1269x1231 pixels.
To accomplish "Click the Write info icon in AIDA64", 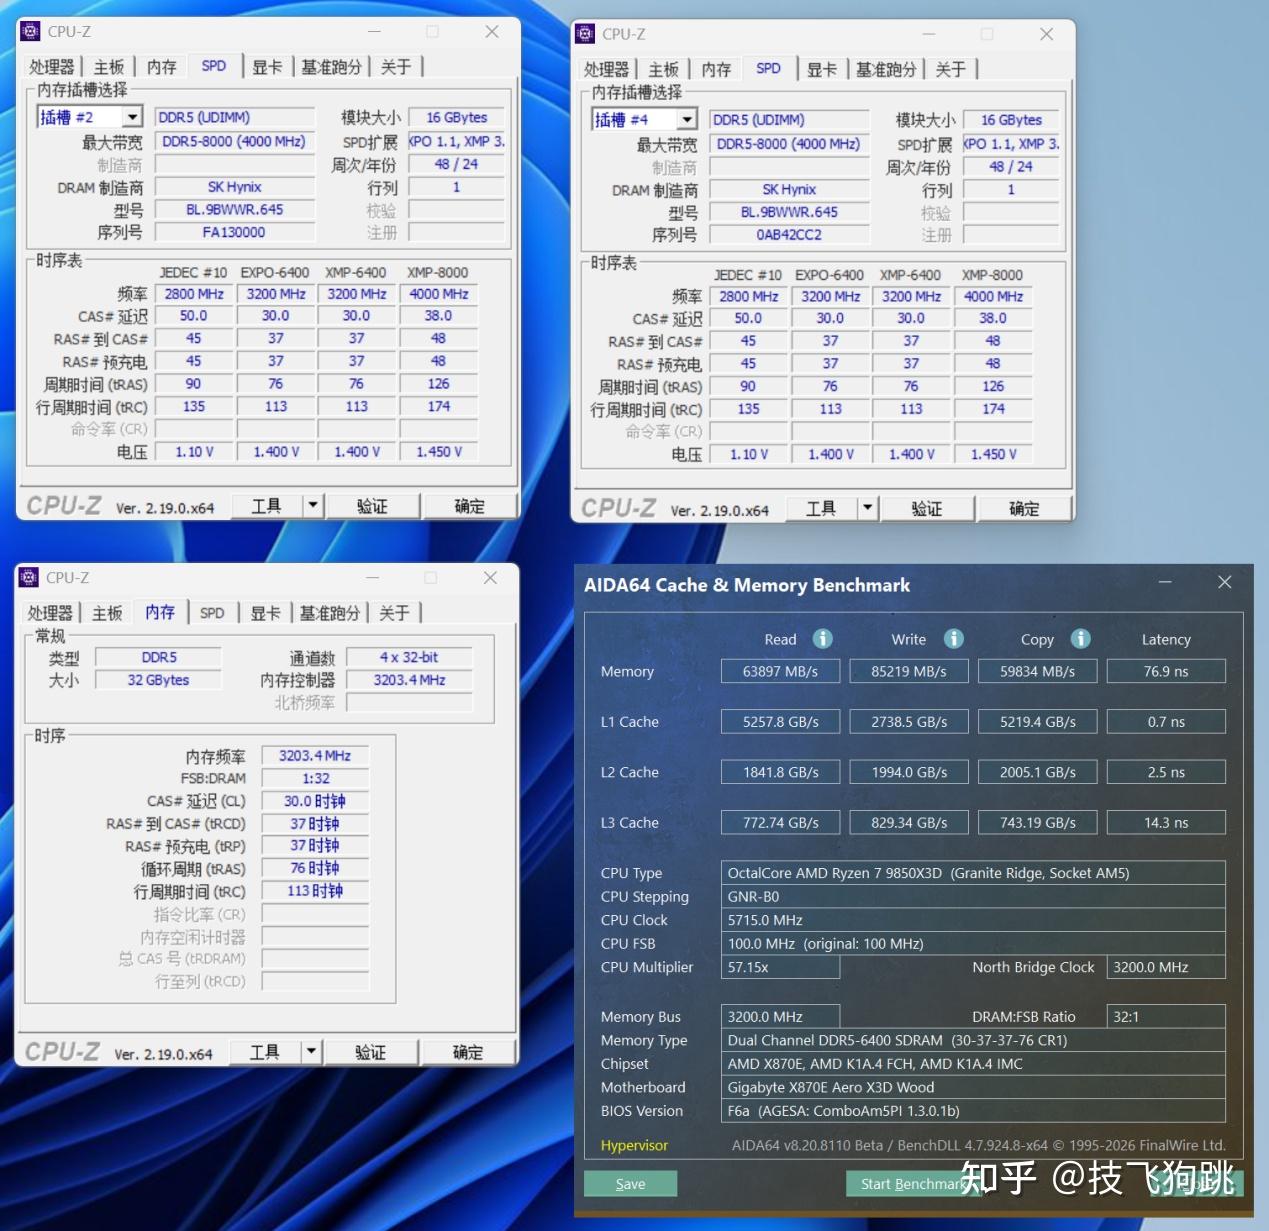I will pos(953,639).
